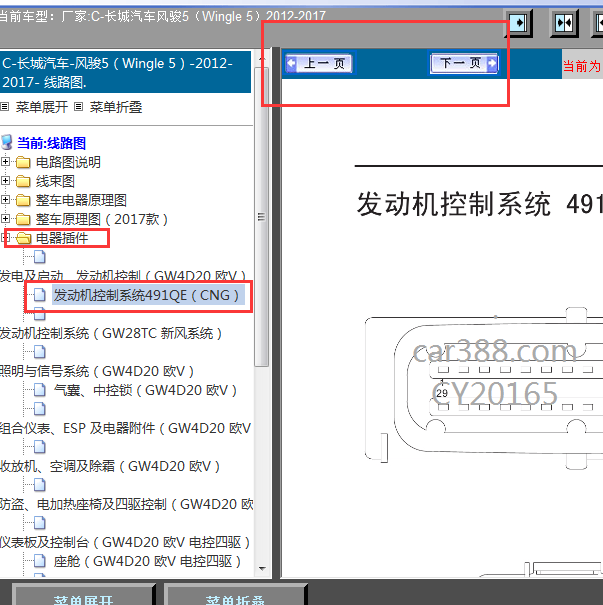603x605 pixels.
Task: Expand the 电路图说明 folder
Action: pyautogui.click(x=5, y=161)
